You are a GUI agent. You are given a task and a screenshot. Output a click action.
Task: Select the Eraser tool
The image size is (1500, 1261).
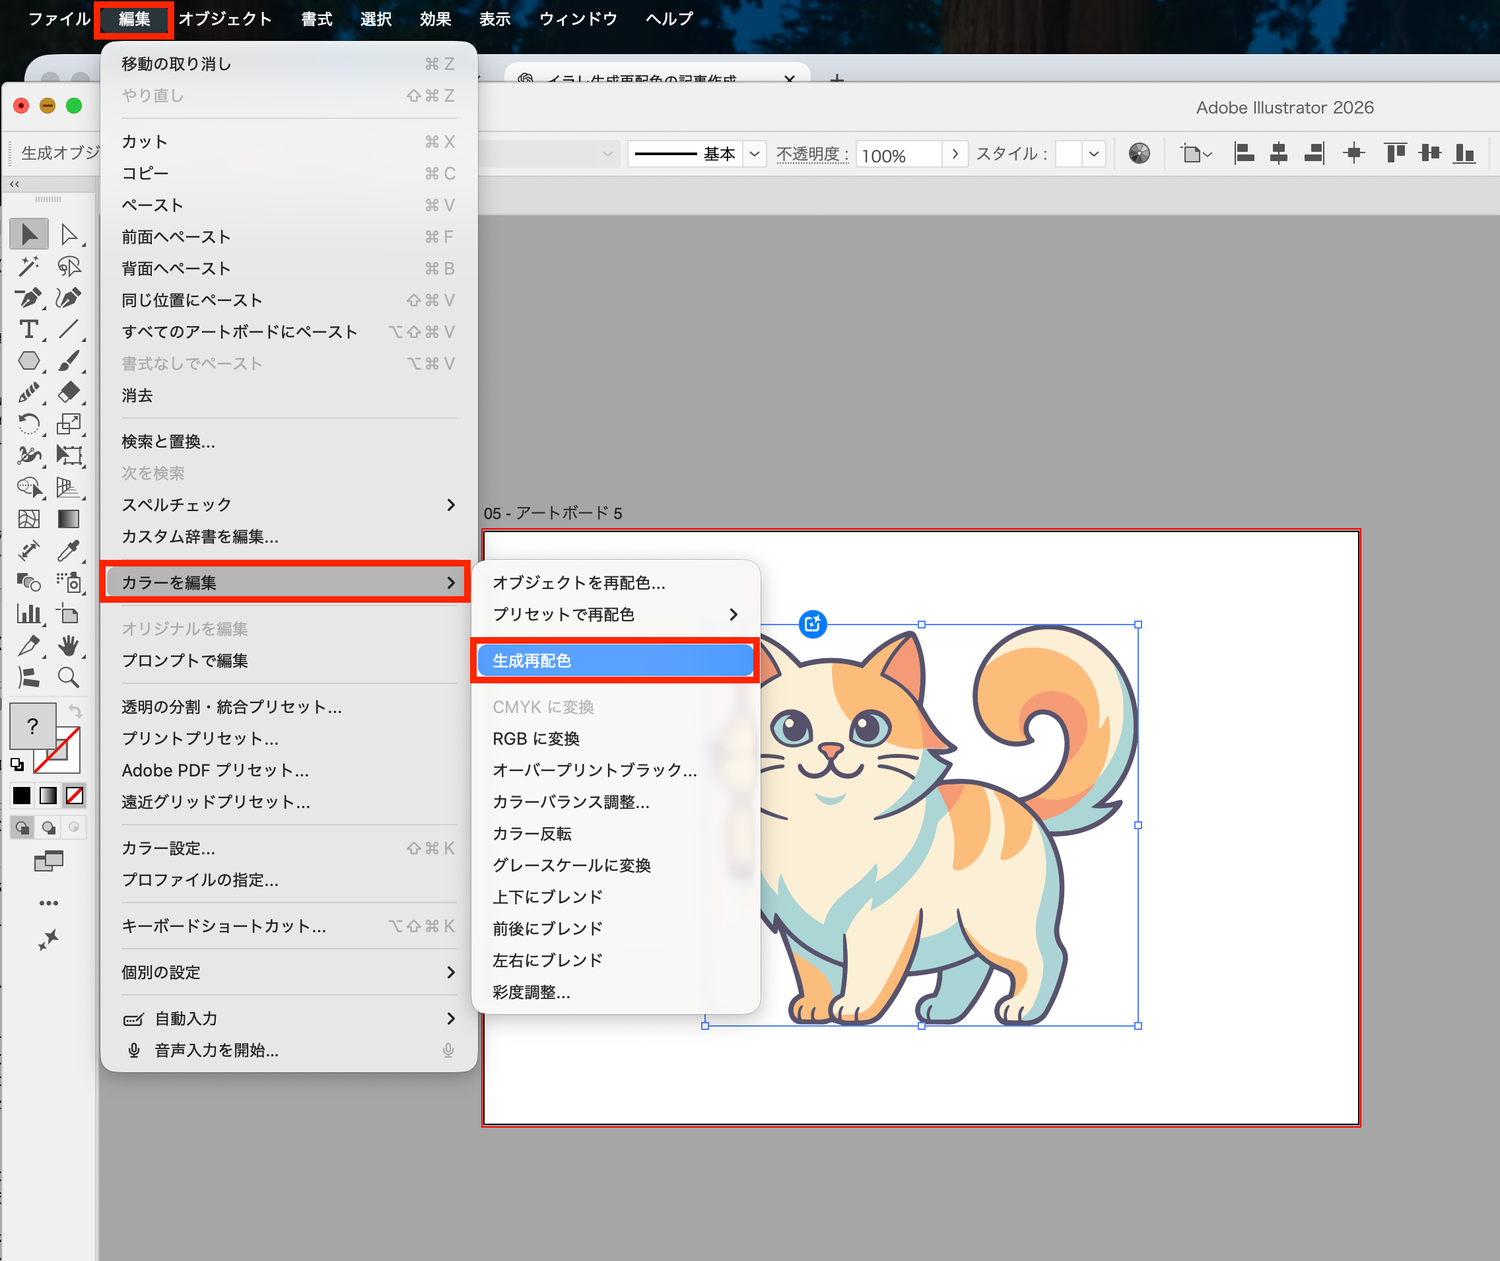coord(69,392)
